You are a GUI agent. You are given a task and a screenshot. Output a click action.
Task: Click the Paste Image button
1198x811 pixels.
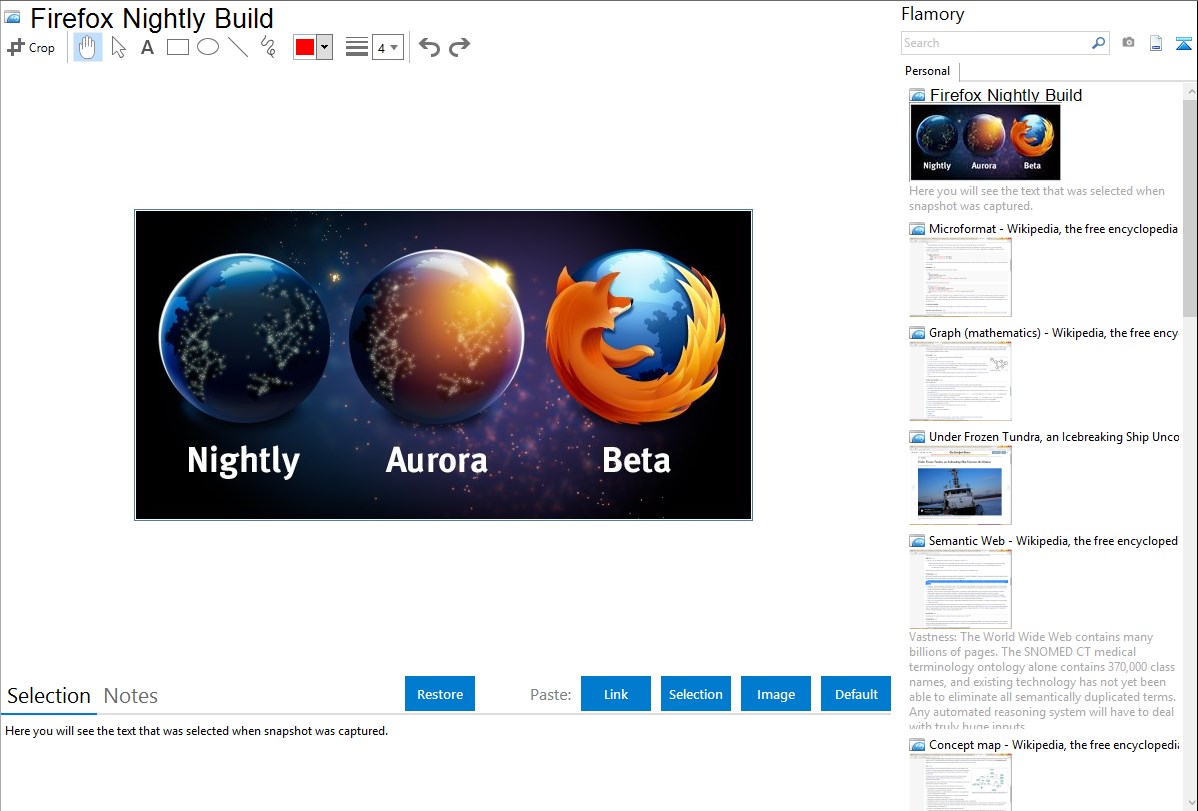pyautogui.click(x=776, y=694)
